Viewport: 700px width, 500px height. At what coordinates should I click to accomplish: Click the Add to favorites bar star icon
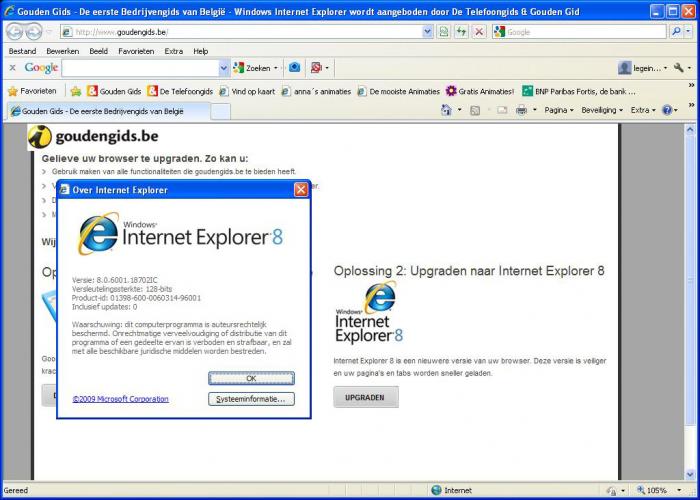[x=76, y=91]
